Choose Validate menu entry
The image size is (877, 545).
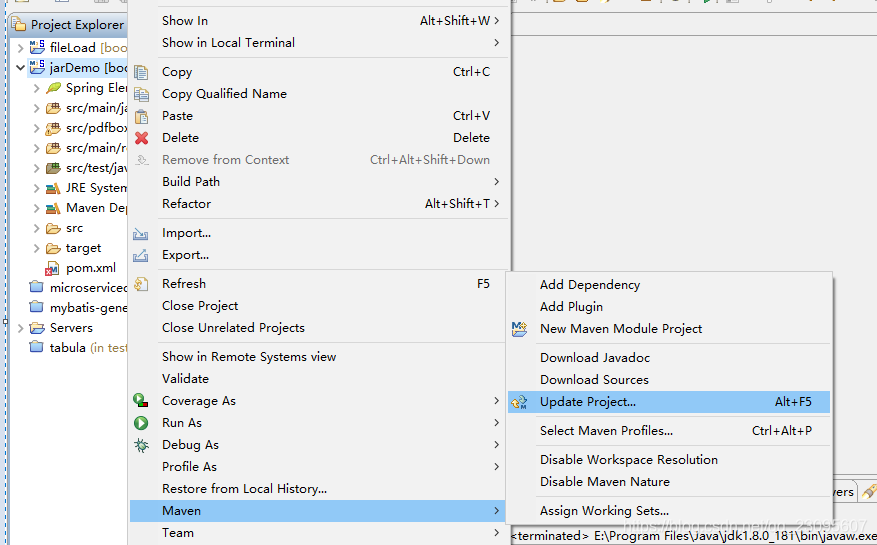[x=319, y=379]
